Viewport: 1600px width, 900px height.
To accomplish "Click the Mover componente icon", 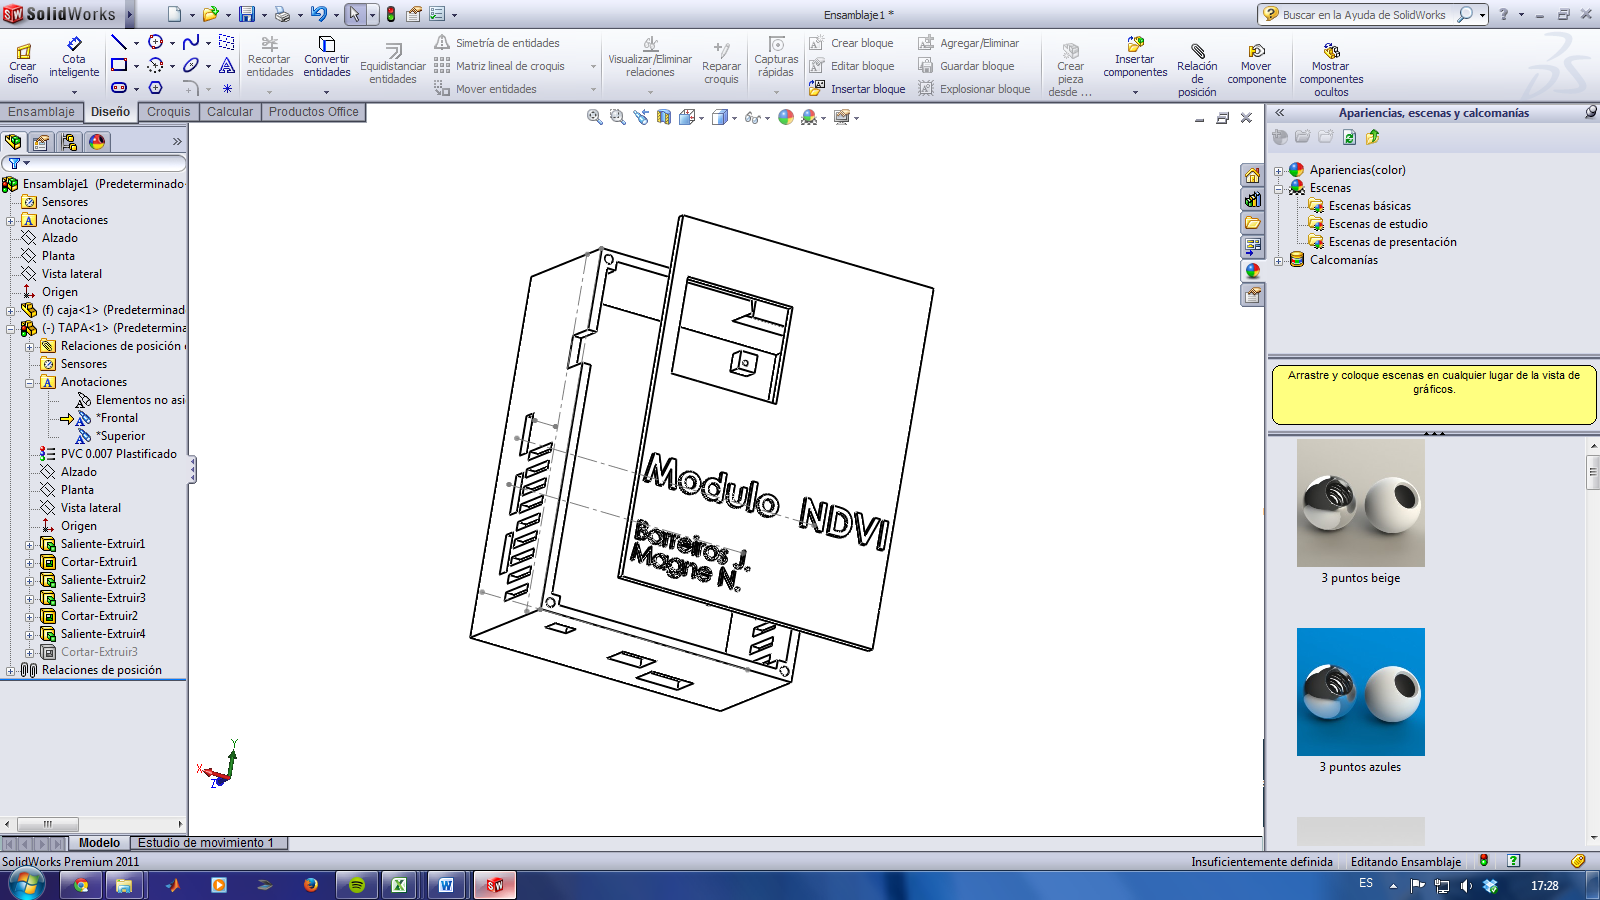I will 1257,51.
